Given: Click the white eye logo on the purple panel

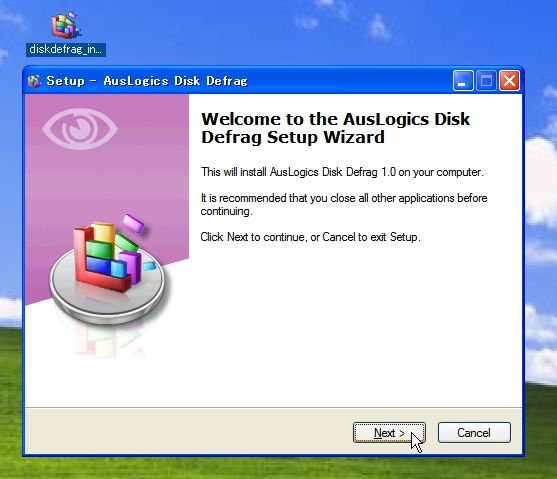Looking at the screenshot, I should point(80,129).
